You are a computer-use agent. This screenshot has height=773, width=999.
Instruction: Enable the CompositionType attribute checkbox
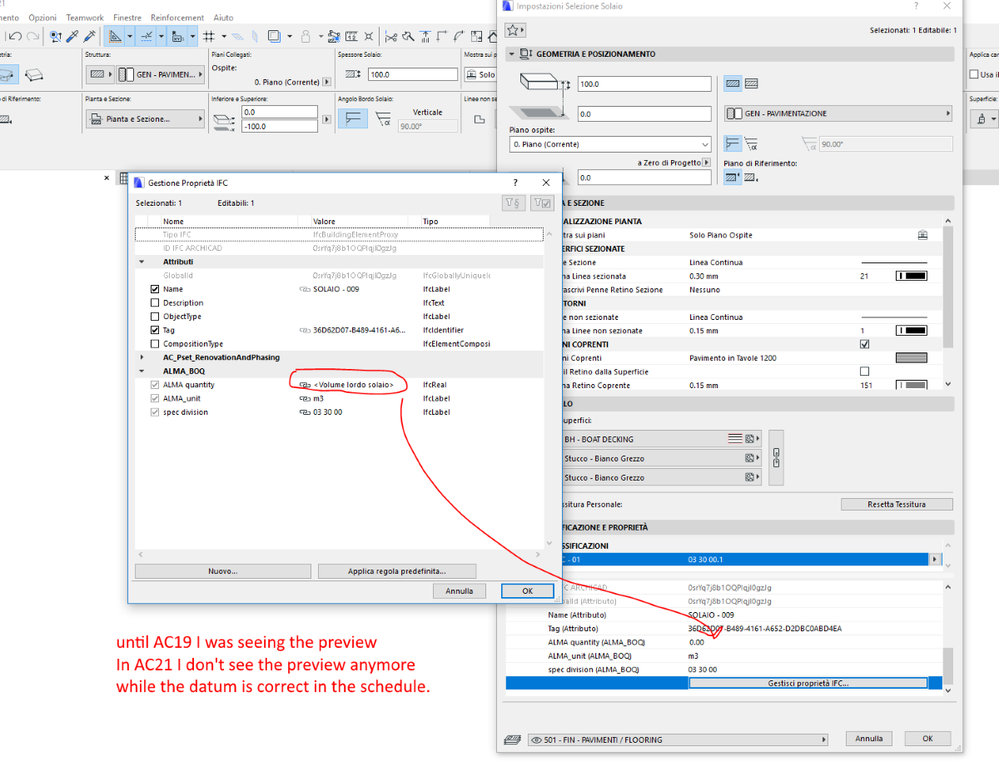pos(154,344)
